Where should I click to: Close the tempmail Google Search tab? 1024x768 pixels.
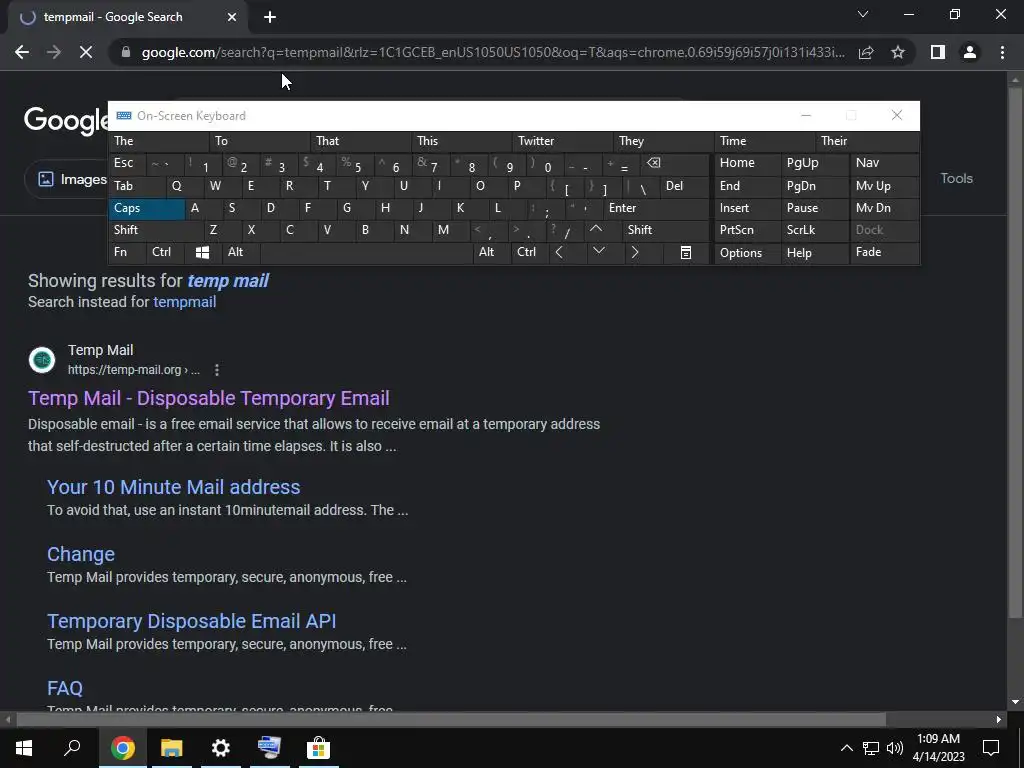232,17
